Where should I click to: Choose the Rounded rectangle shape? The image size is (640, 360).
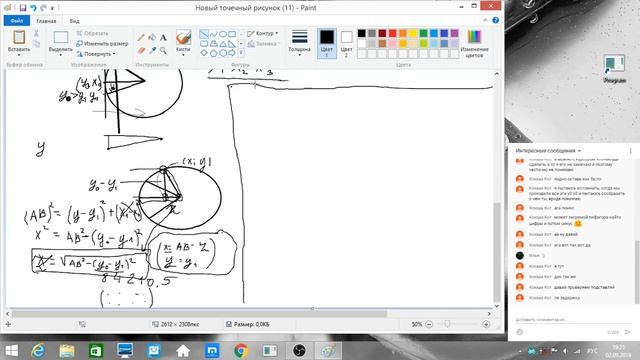pyautogui.click(x=204, y=43)
